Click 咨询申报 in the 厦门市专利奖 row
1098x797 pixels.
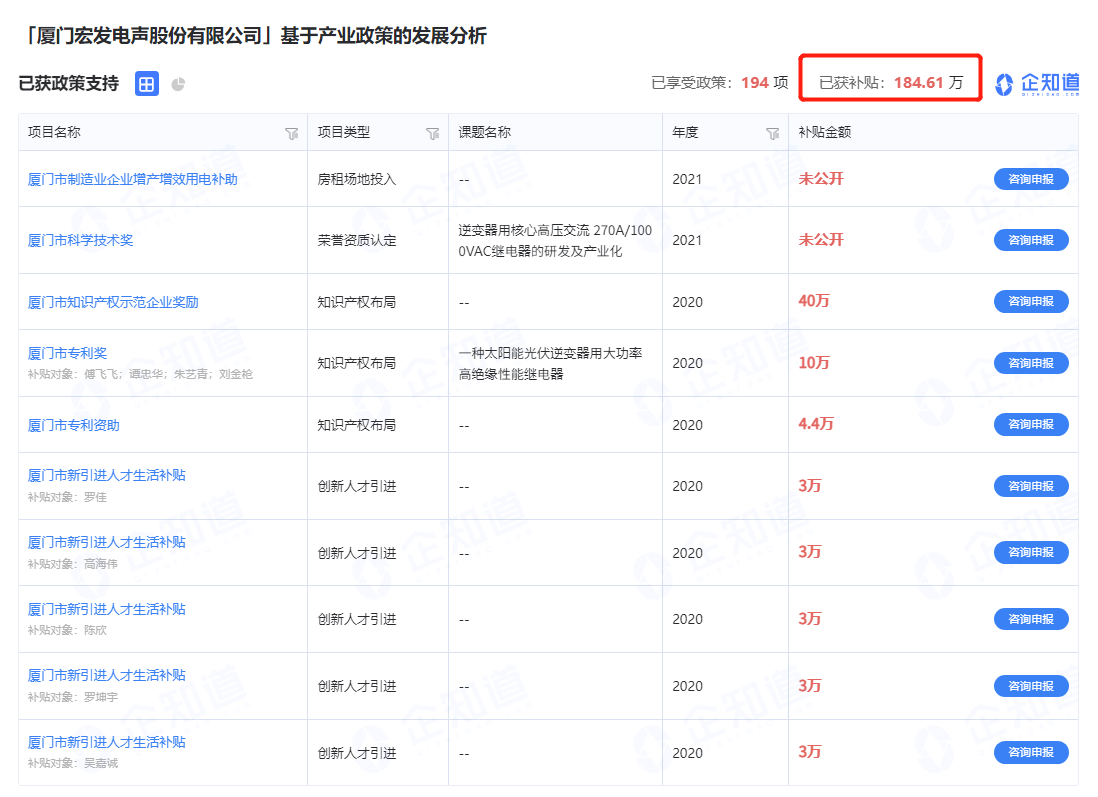(x=1031, y=363)
